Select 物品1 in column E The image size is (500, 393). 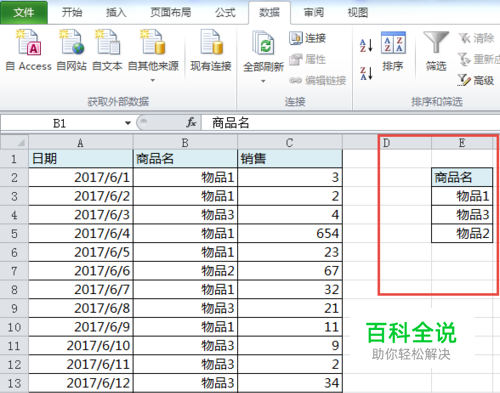[x=462, y=196]
